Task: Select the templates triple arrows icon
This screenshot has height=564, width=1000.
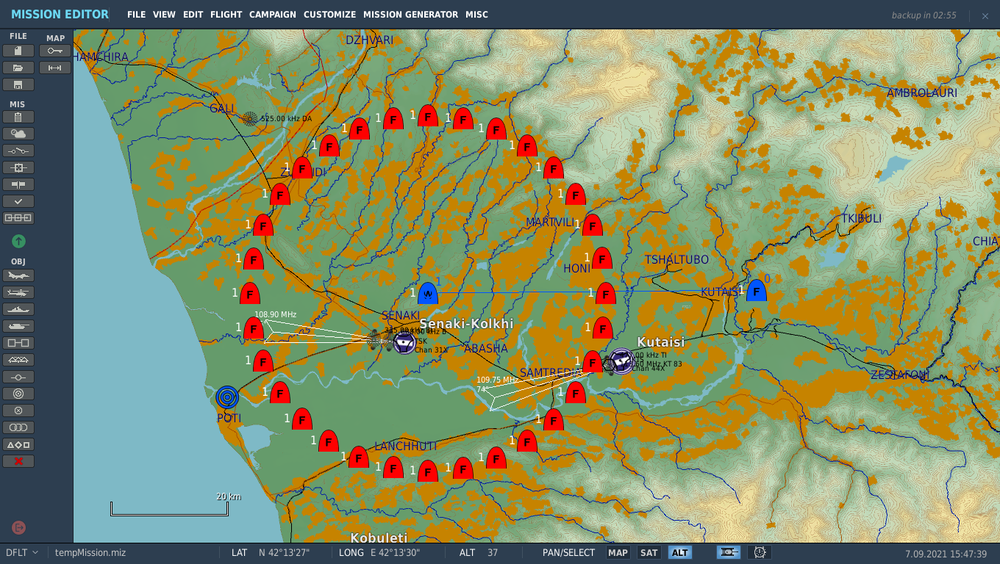Action: 18,360
